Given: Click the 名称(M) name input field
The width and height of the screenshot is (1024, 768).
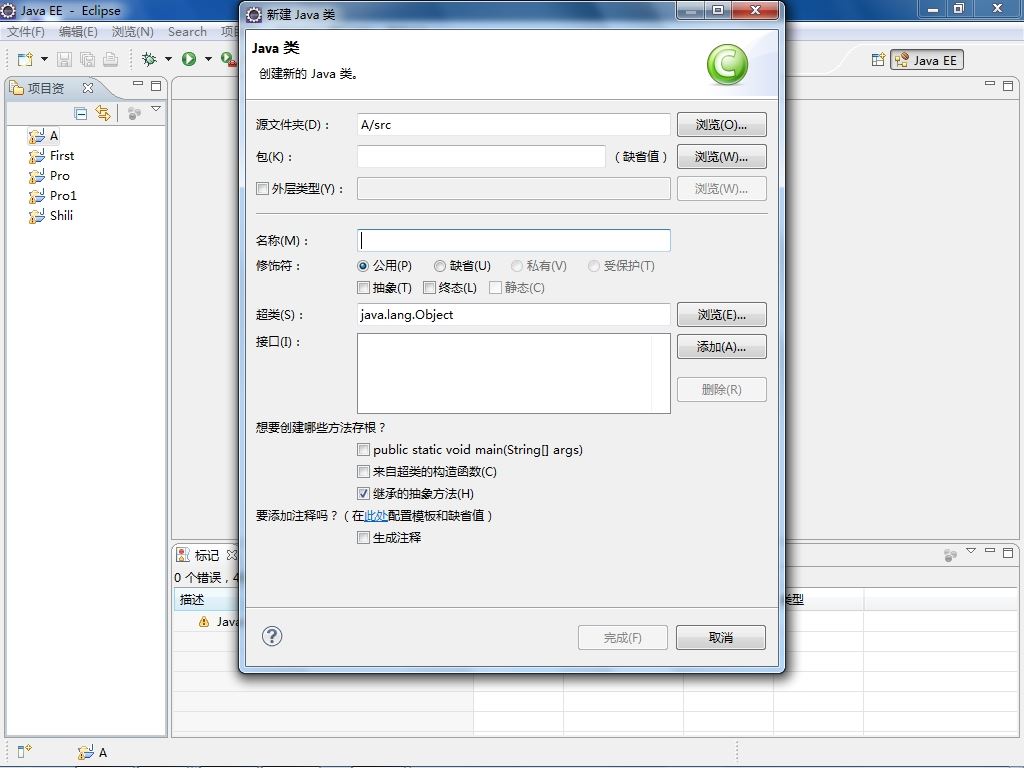Looking at the screenshot, I should (513, 240).
